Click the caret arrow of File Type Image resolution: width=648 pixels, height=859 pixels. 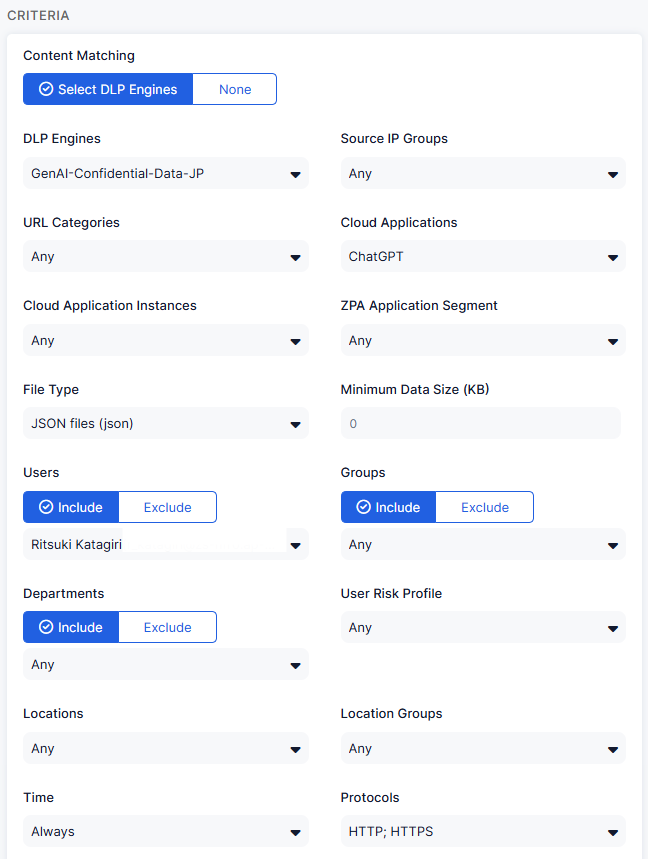295,425
